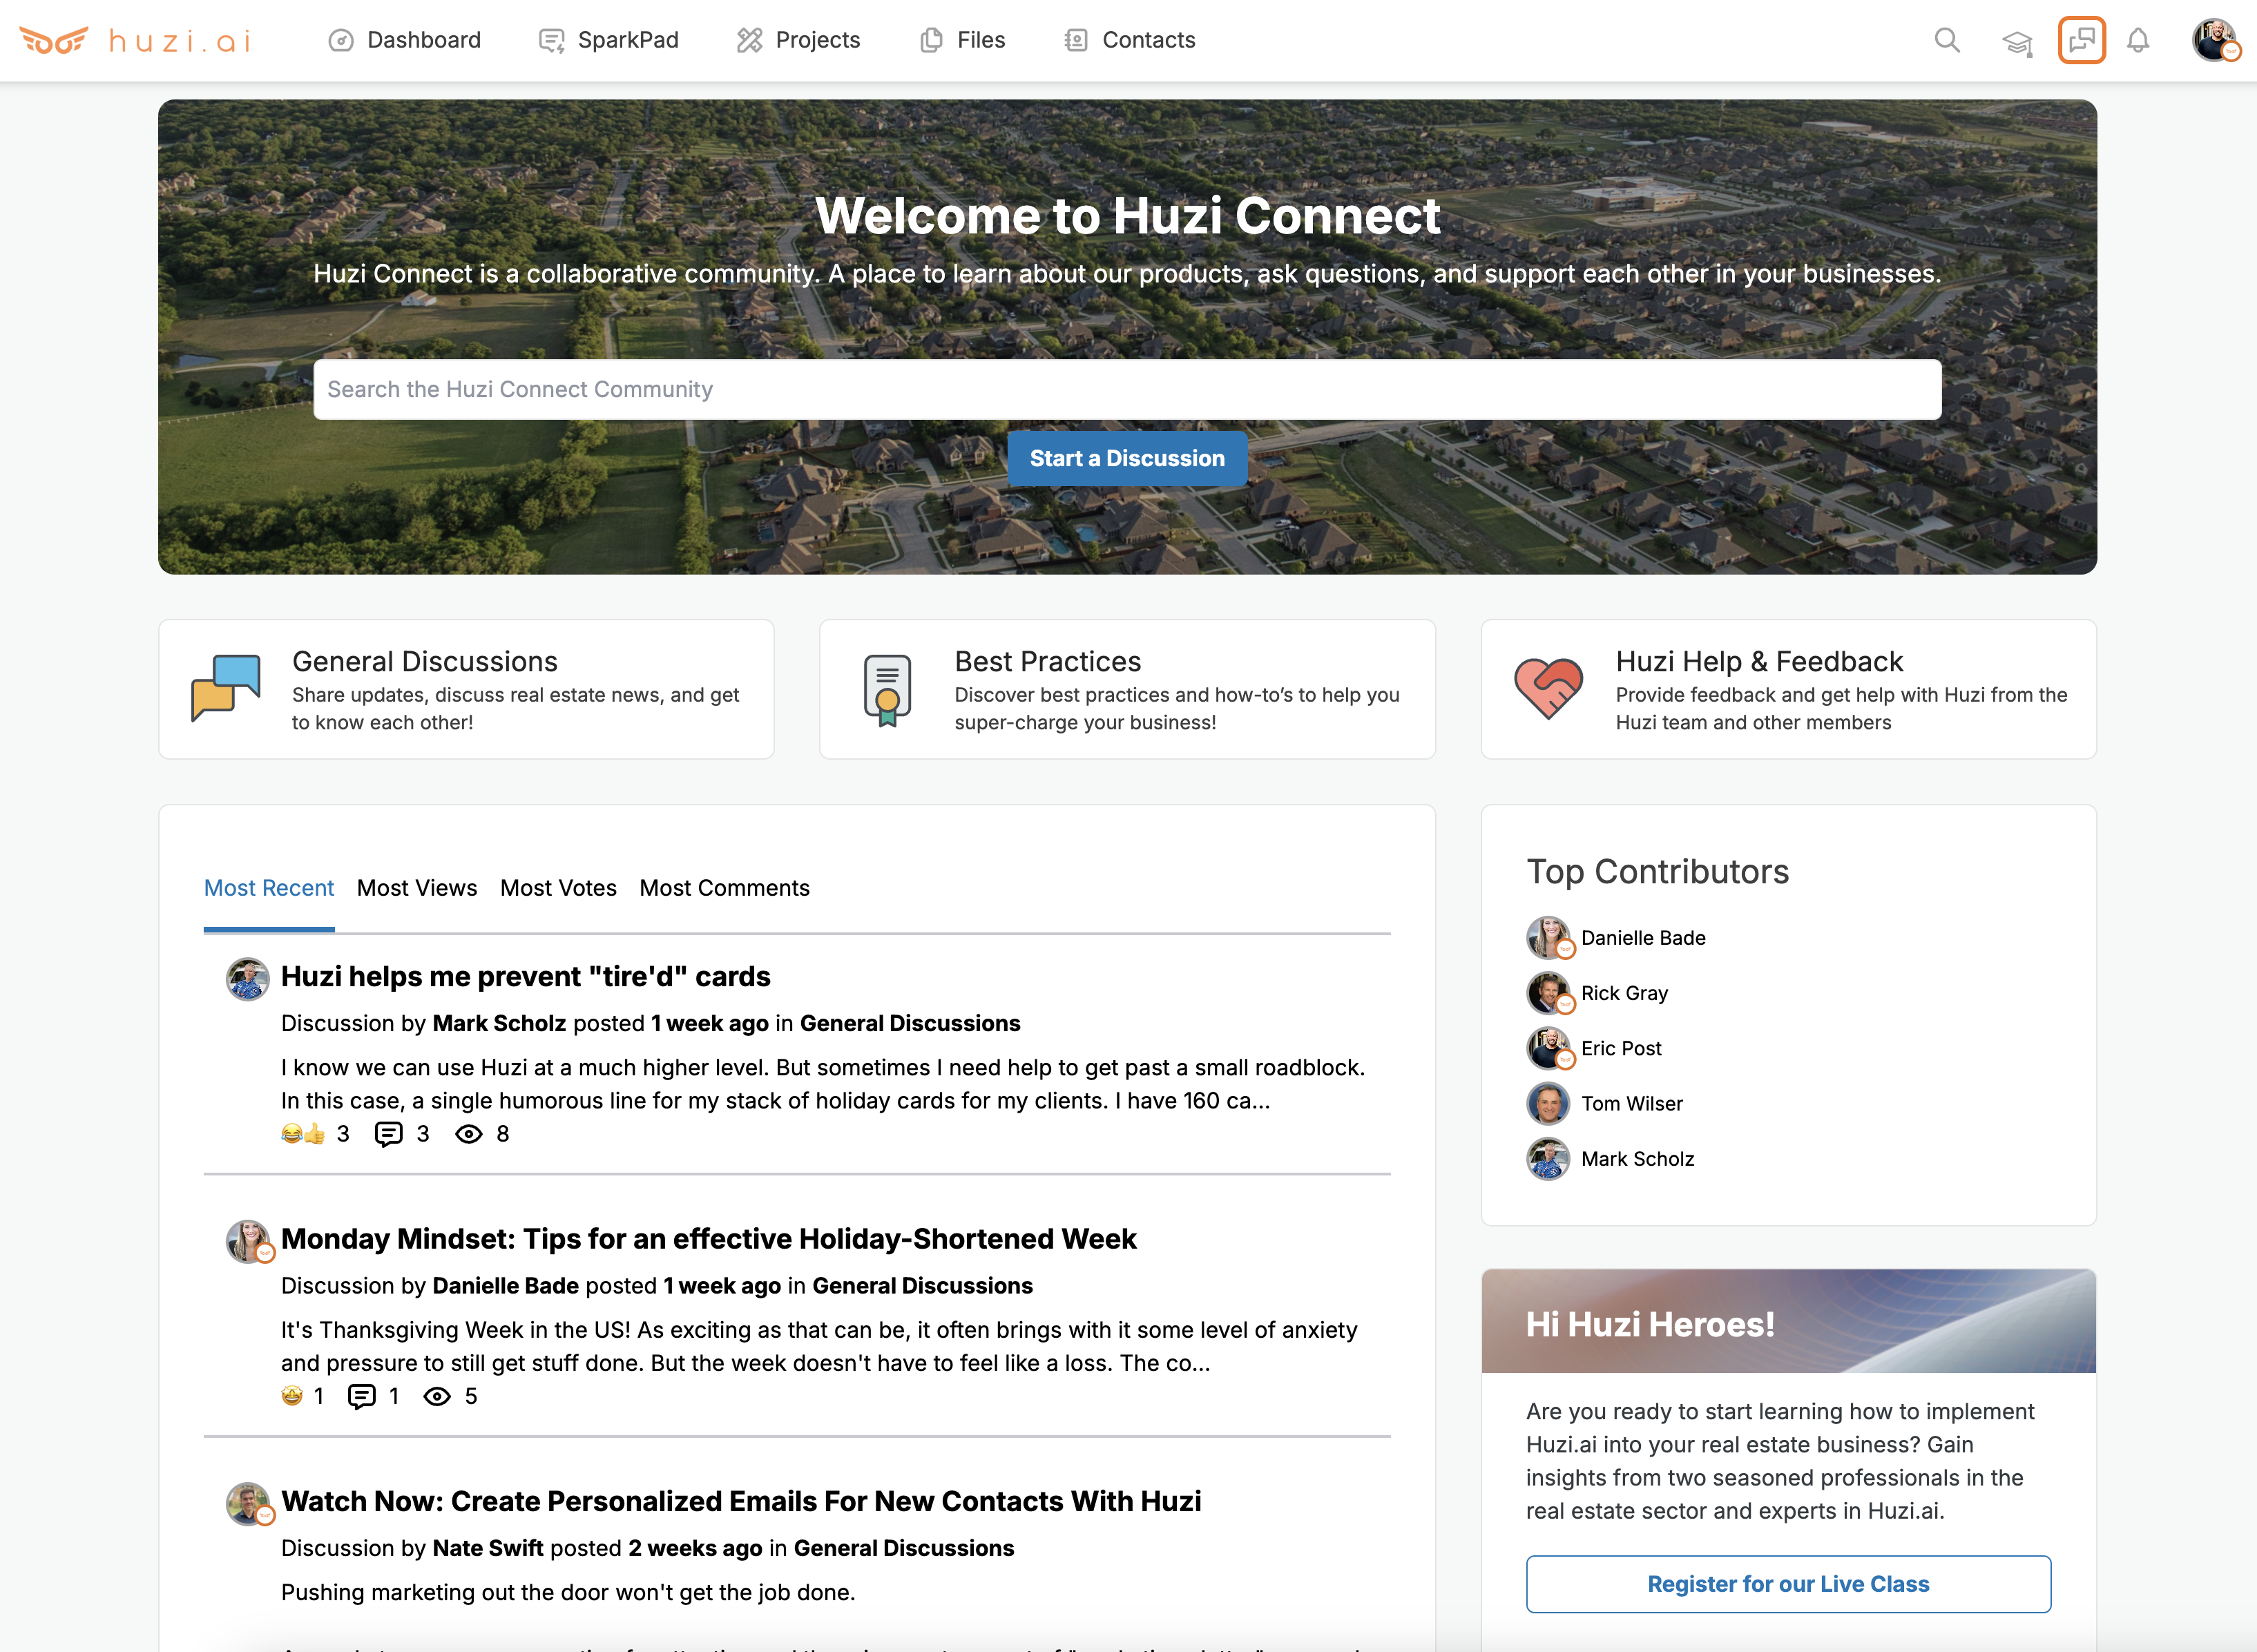Click Danielle Bade avatar in Top Contributors

(1548, 937)
